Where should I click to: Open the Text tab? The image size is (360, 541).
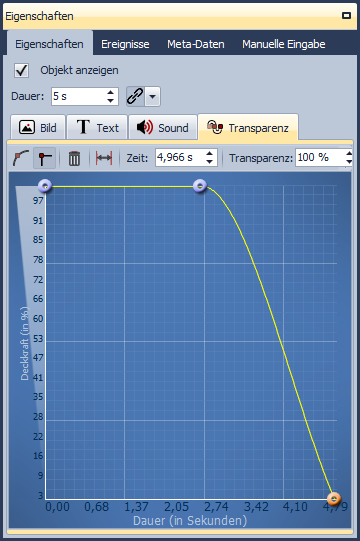click(97, 127)
